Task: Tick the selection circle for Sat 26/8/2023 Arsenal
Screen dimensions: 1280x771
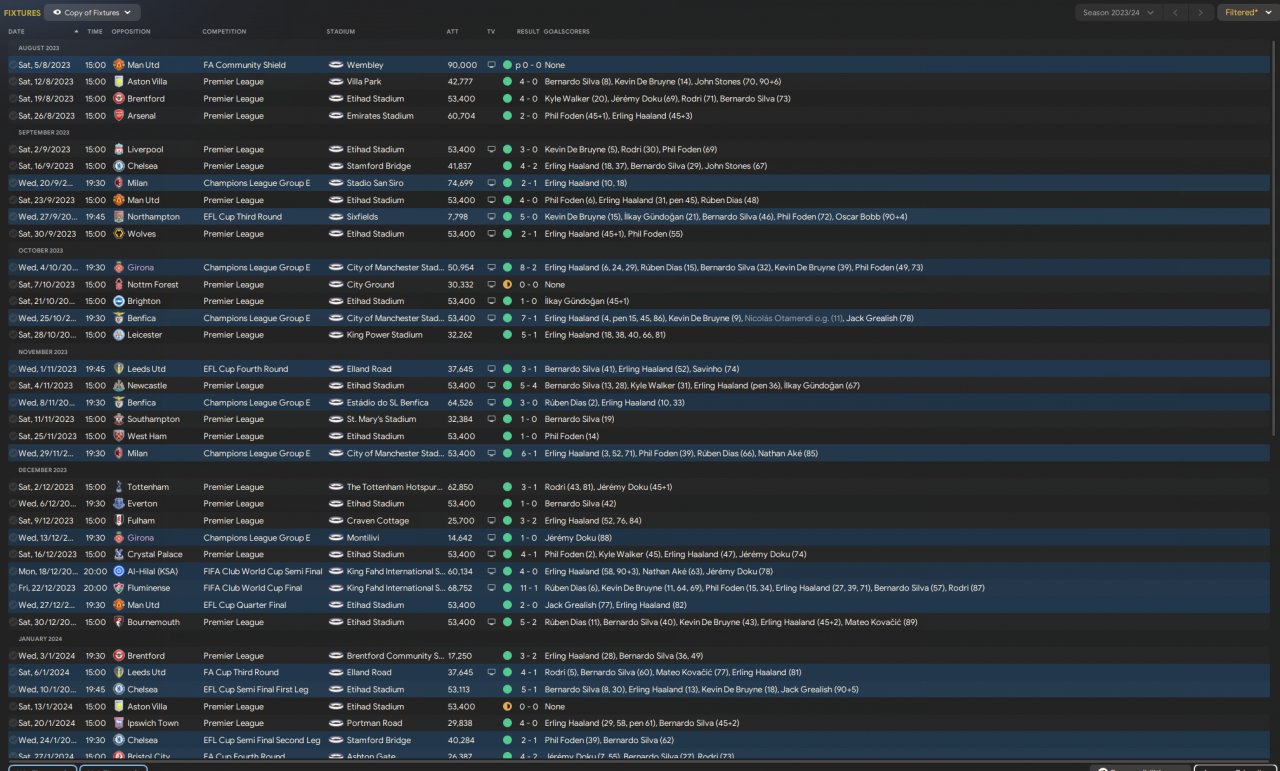Action: (13, 116)
